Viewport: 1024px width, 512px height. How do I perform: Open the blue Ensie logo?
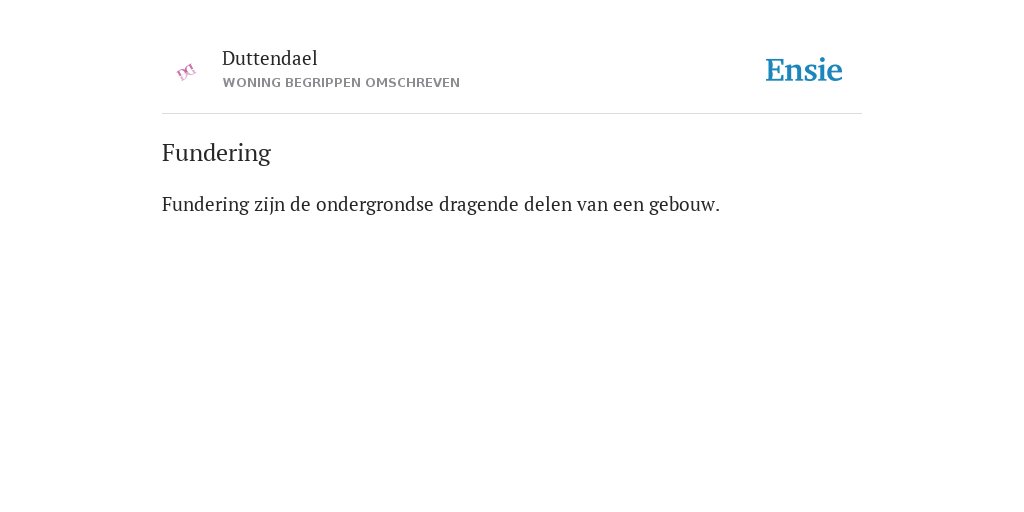tap(804, 71)
